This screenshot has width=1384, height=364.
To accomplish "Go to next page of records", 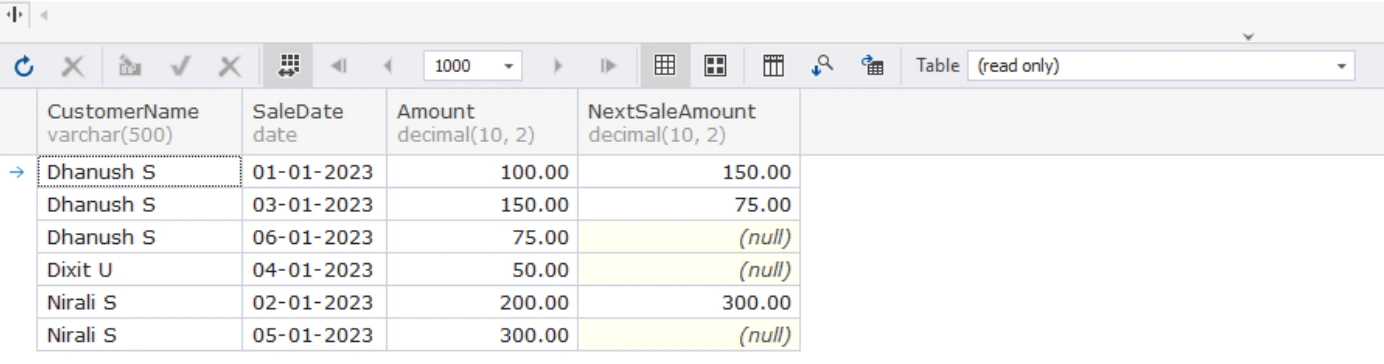I will point(558,67).
